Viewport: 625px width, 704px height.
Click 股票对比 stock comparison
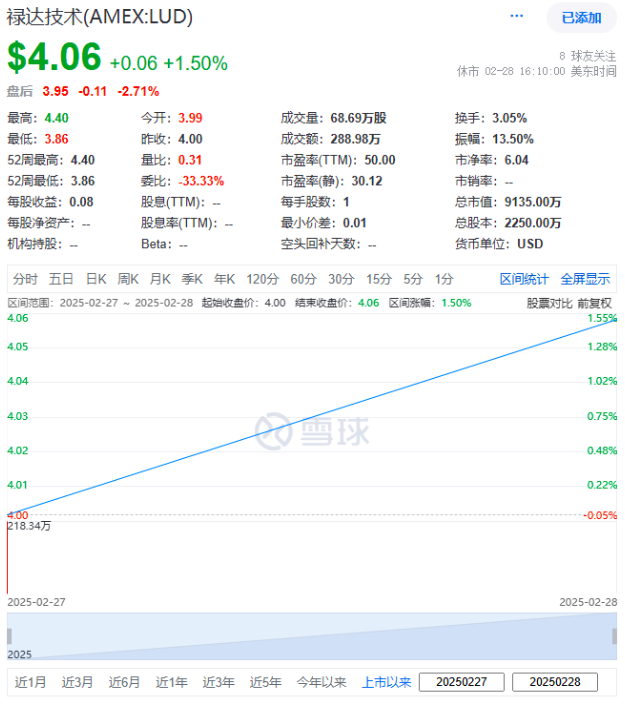550,304
